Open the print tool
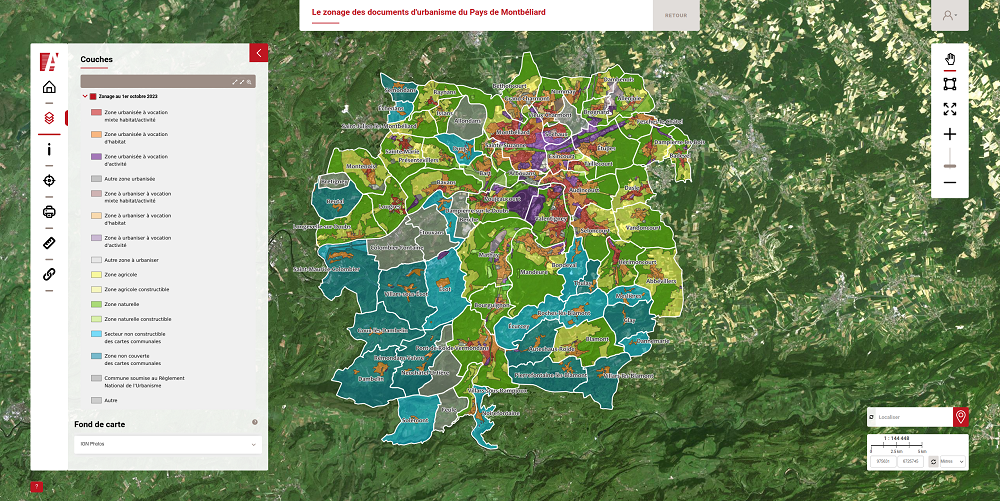This screenshot has width=1000, height=501. coord(49,212)
